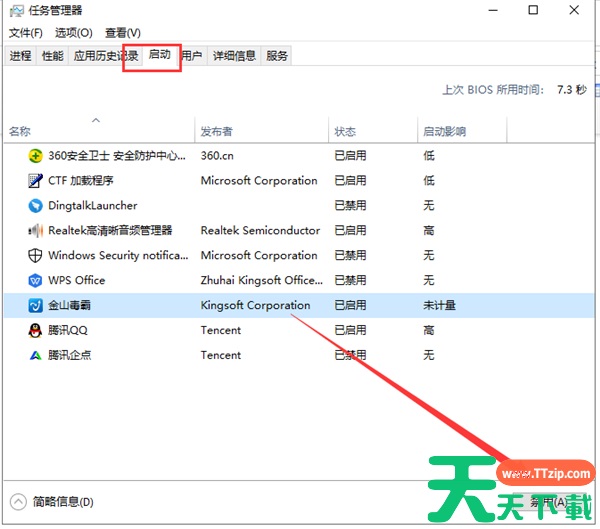This screenshot has height=529, width=600.
Task: Sort by 发布者 column header
Action: click(x=217, y=132)
